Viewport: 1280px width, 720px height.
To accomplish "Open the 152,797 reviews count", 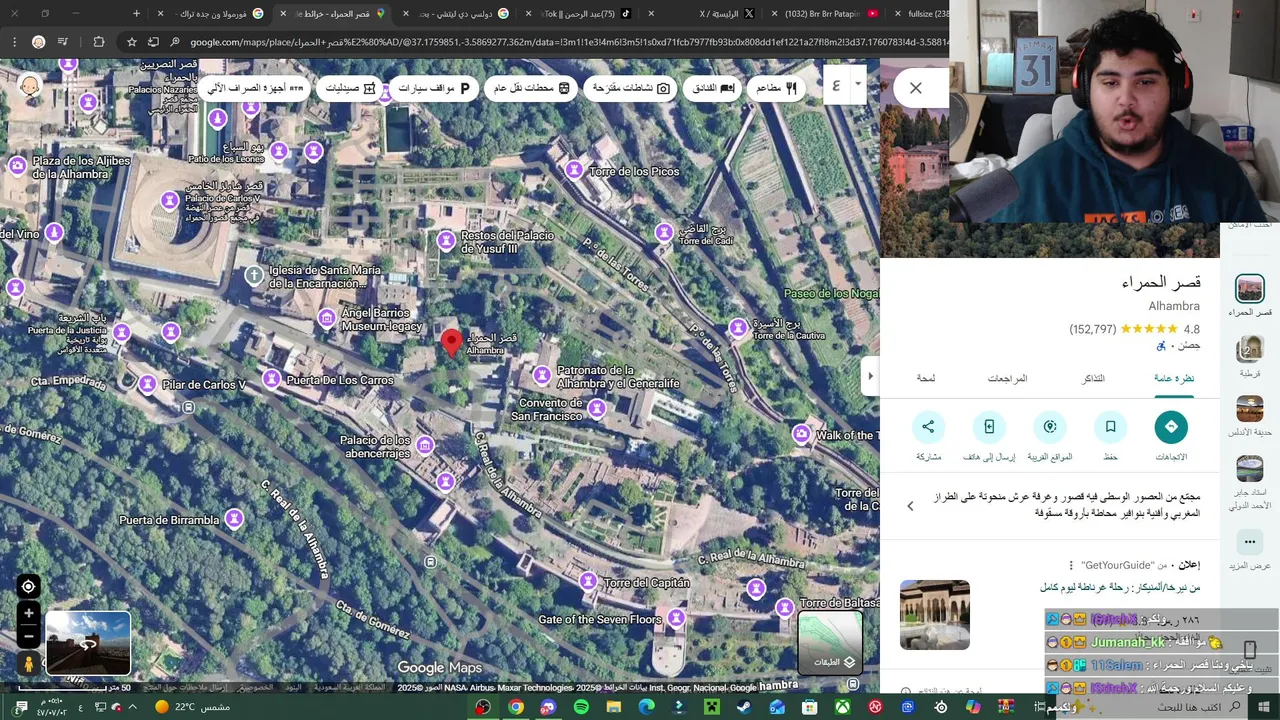I will tap(1092, 329).
